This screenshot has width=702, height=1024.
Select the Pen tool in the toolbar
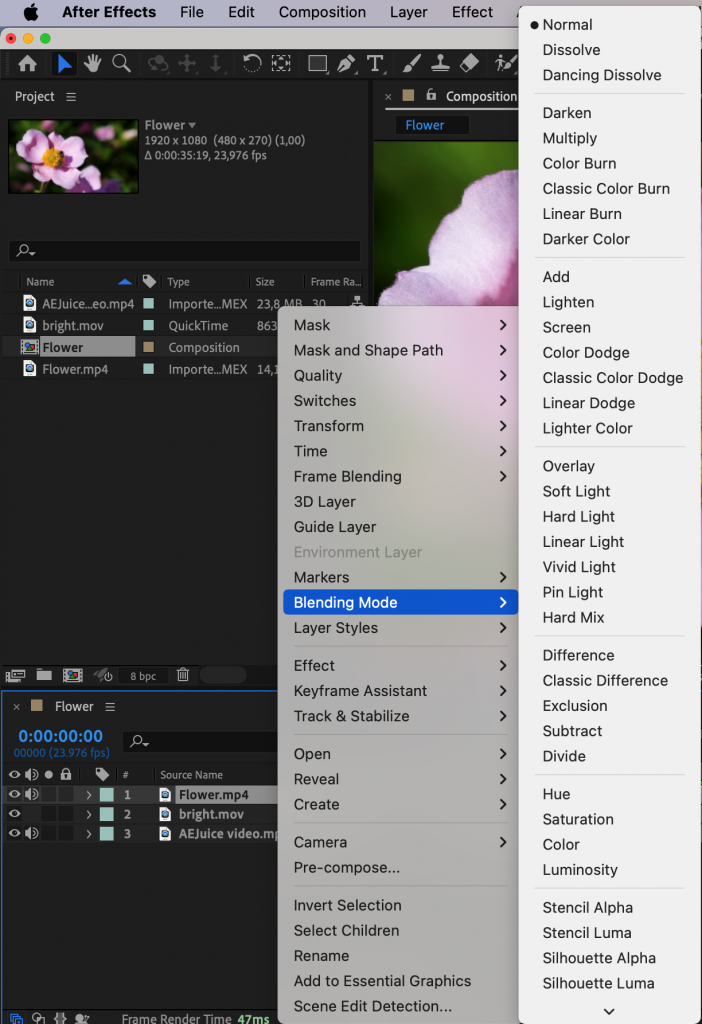click(x=347, y=63)
